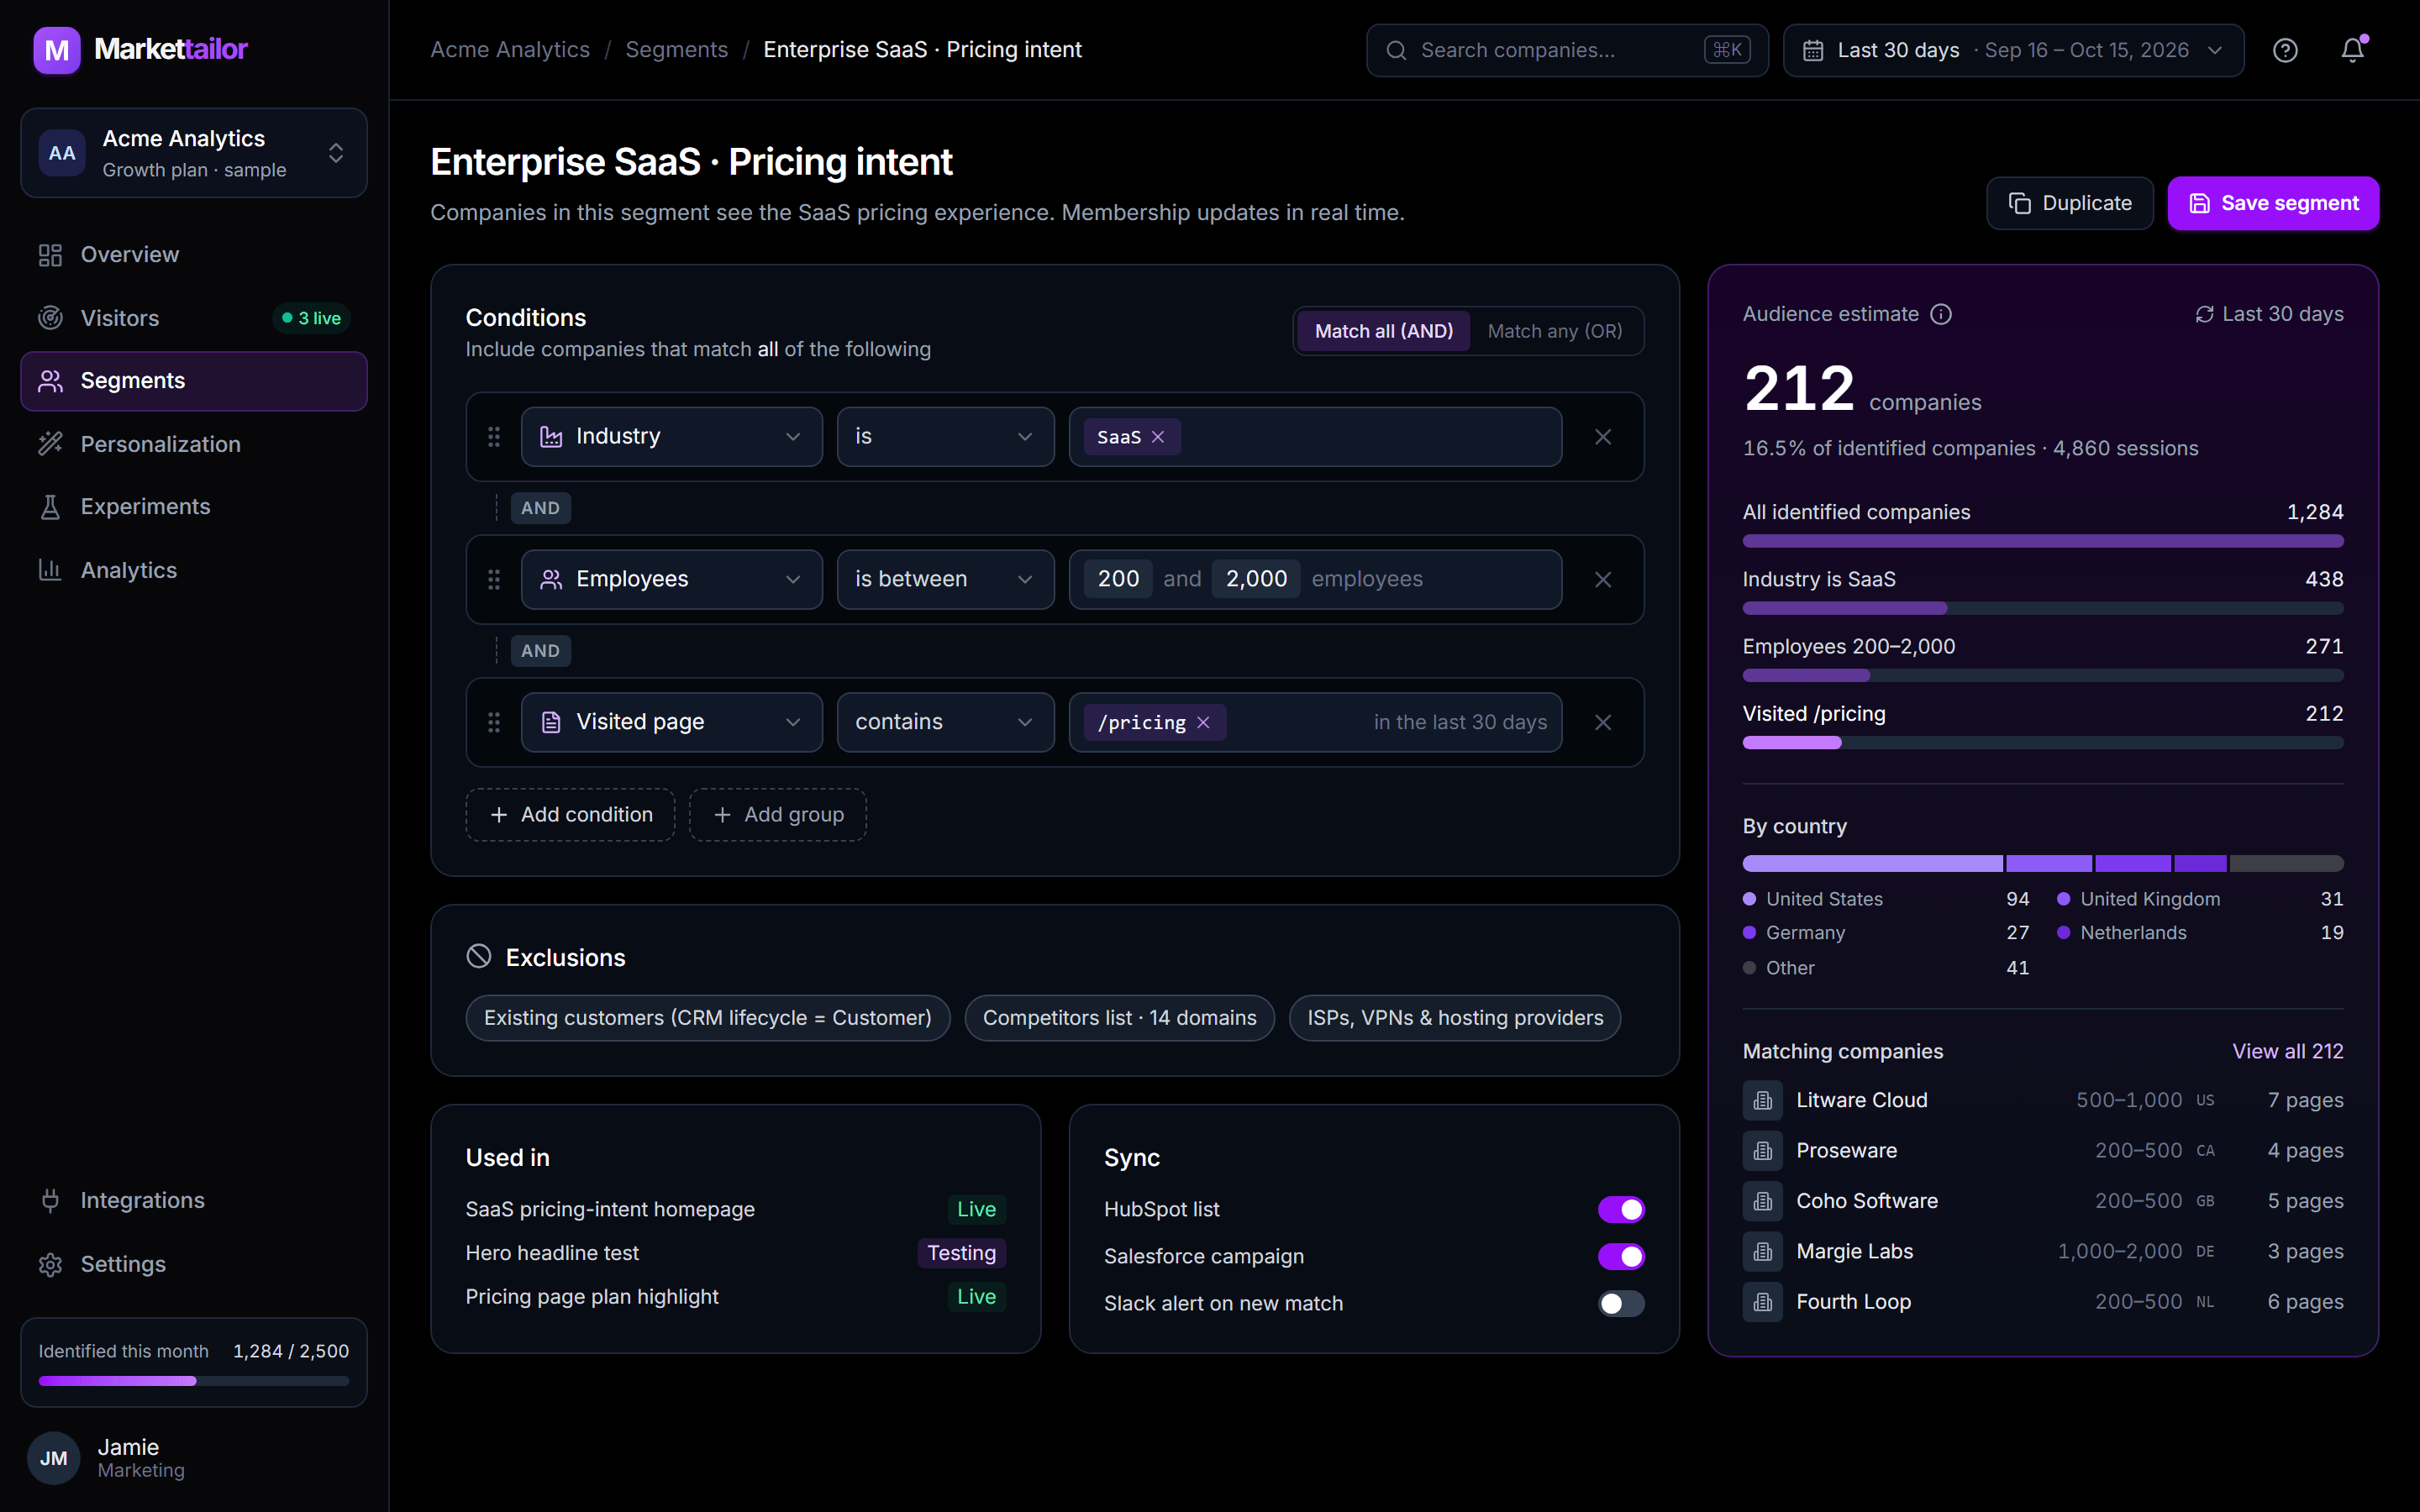Enable Slack alert on new match

point(1621,1304)
